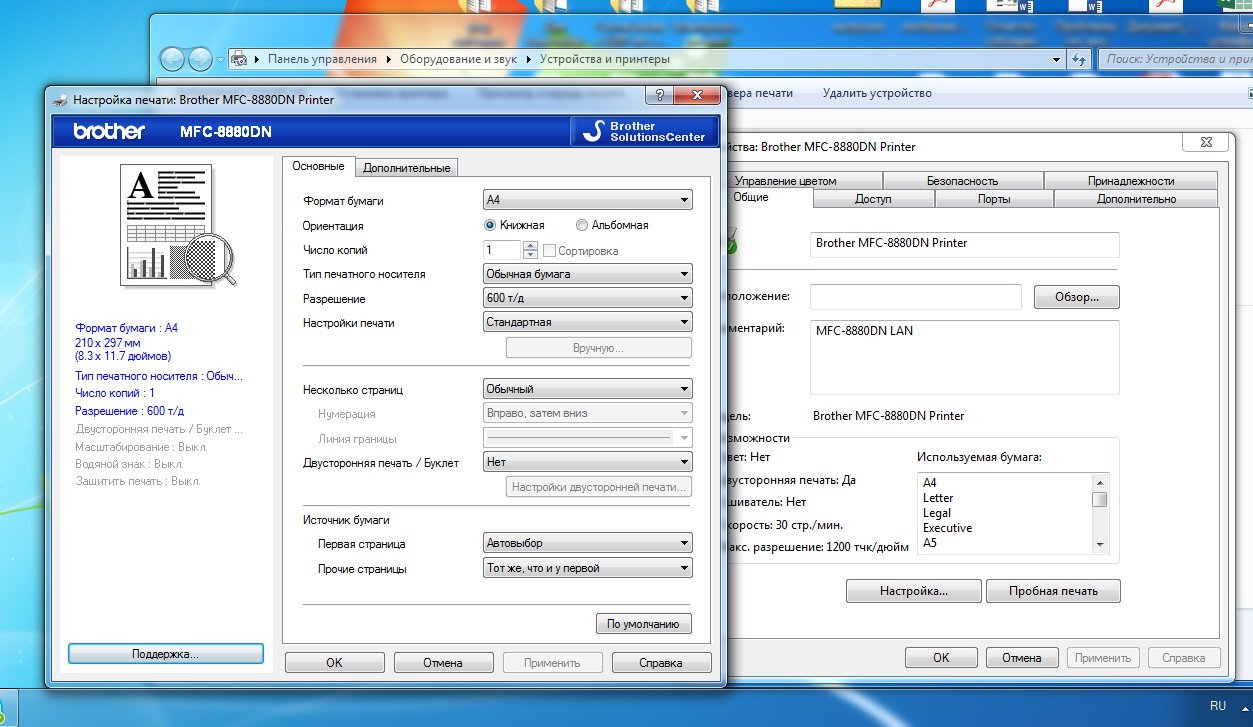Image resolution: width=1253 pixels, height=727 pixels.
Task: Open the Разрешение dropdown
Action: [x=587, y=298]
